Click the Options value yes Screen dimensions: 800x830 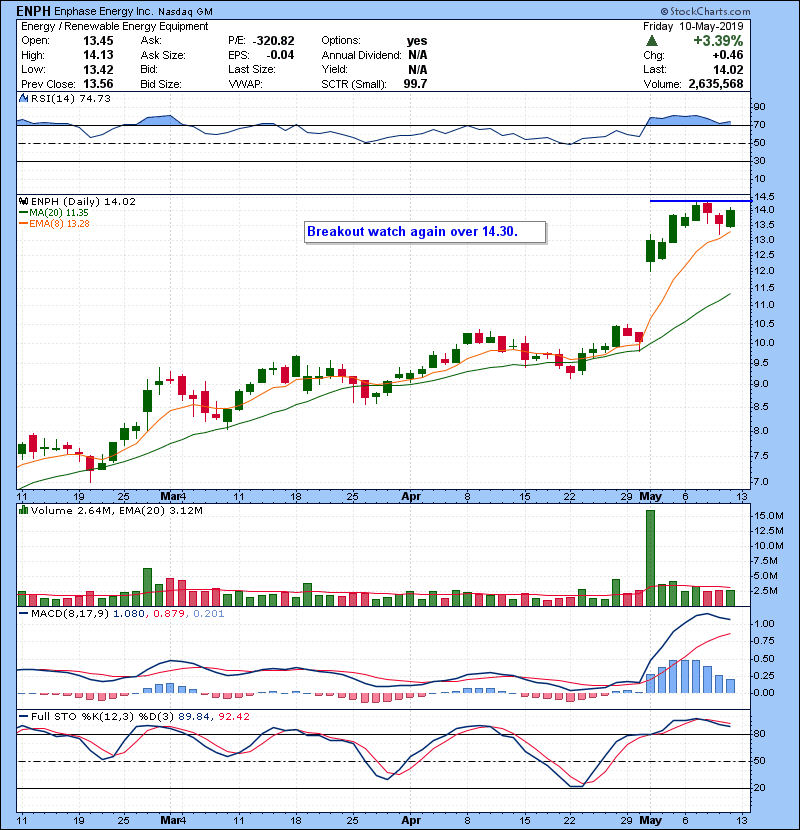[417, 41]
